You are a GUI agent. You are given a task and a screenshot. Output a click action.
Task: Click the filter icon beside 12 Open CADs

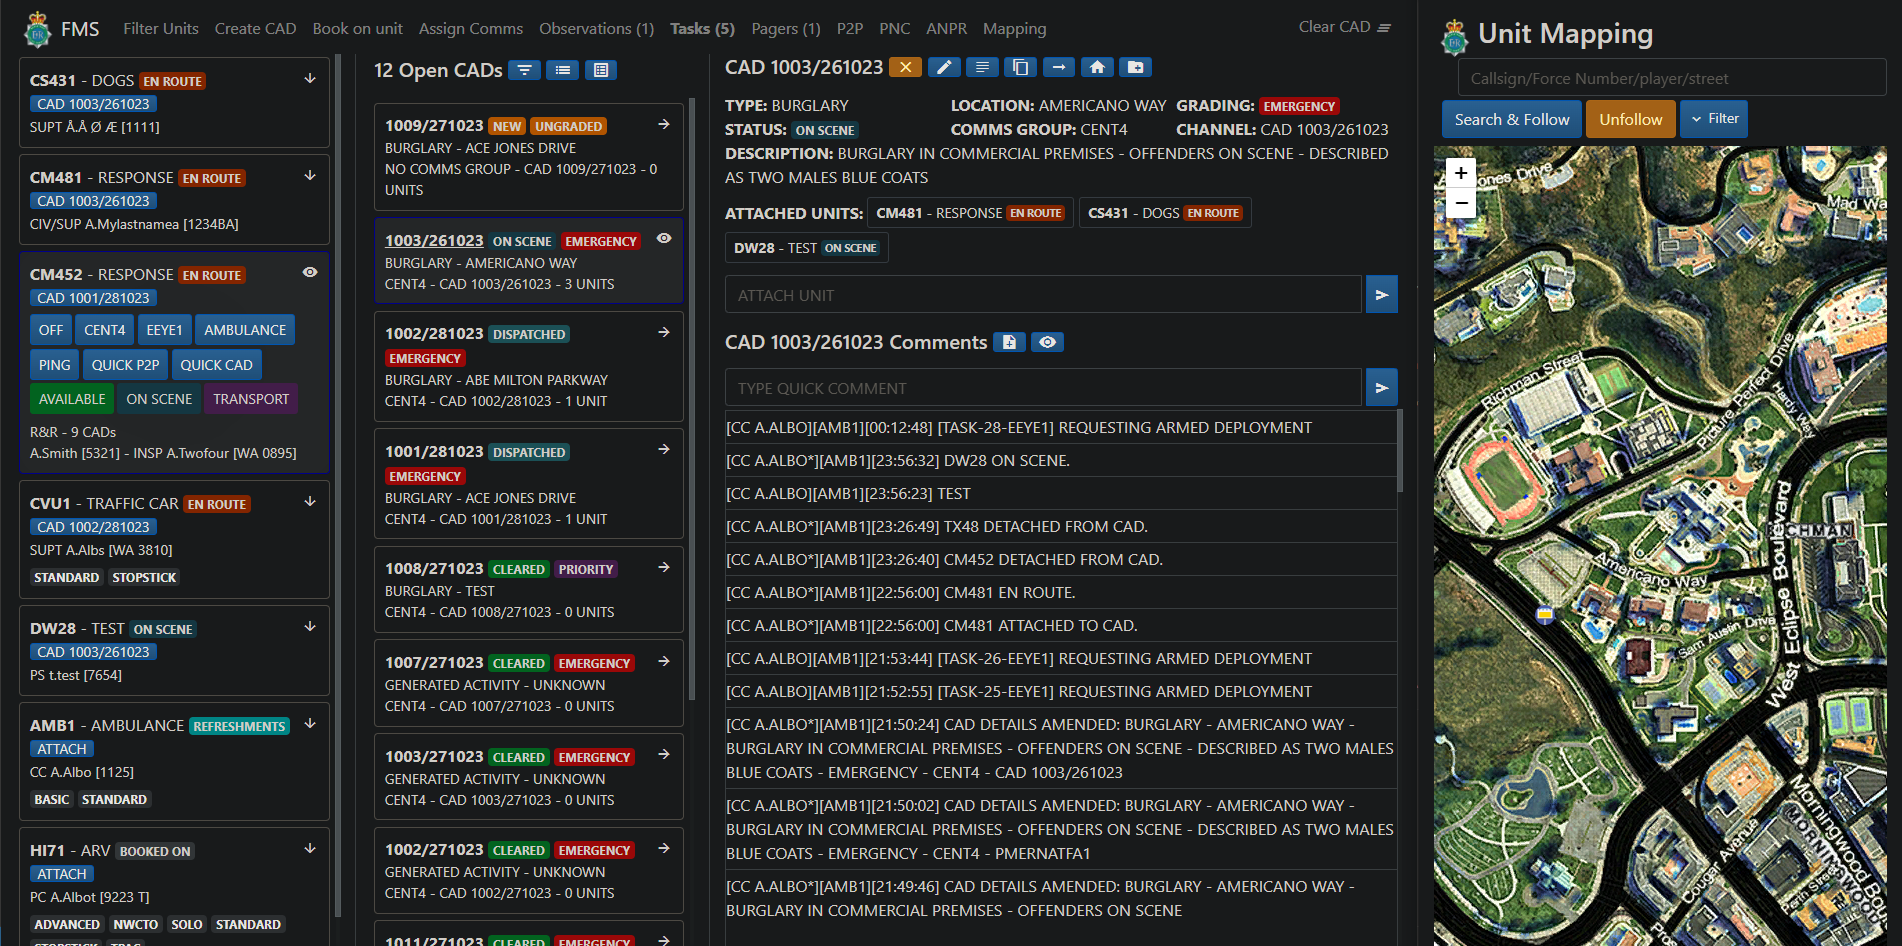[x=524, y=70]
